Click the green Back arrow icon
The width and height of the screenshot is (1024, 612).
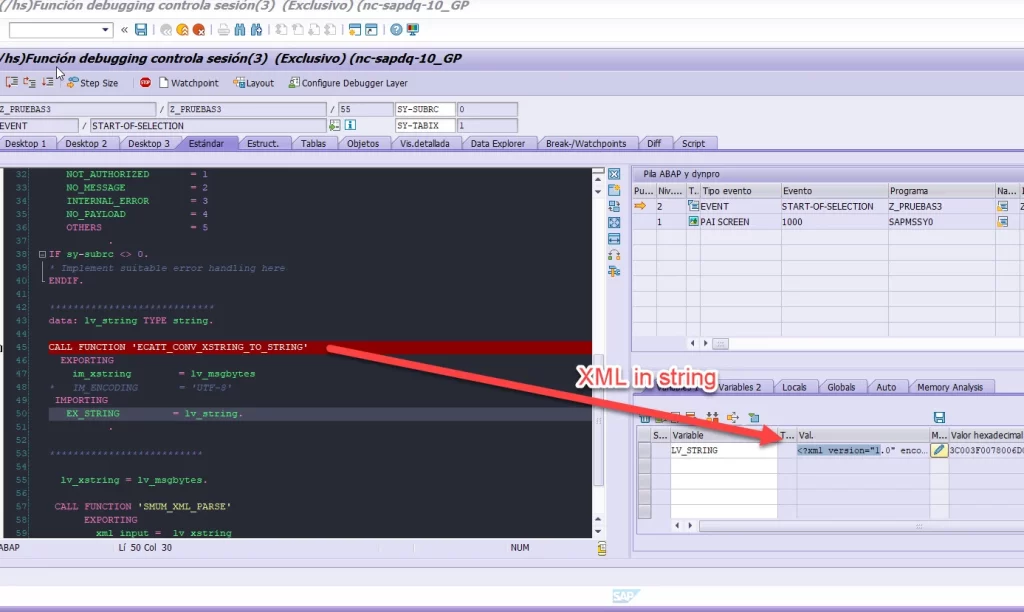point(166,29)
